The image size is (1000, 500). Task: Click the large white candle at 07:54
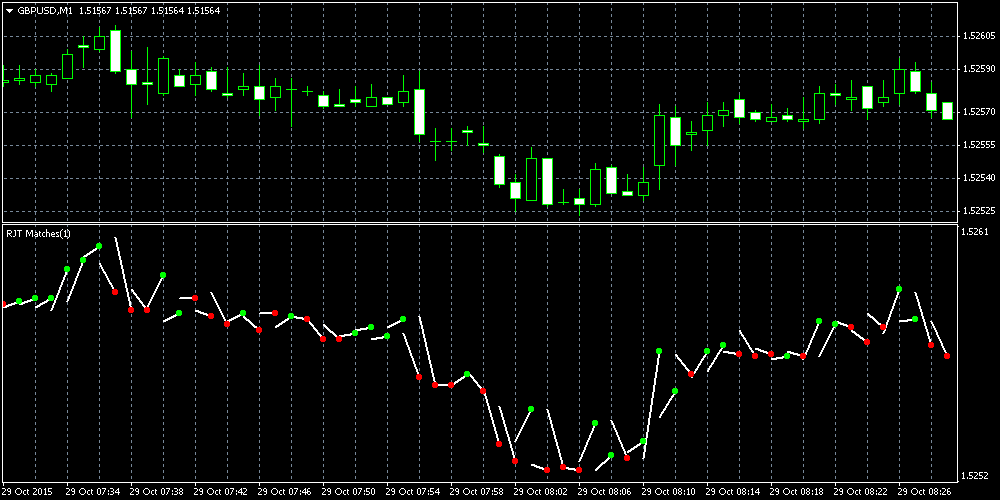[x=419, y=112]
